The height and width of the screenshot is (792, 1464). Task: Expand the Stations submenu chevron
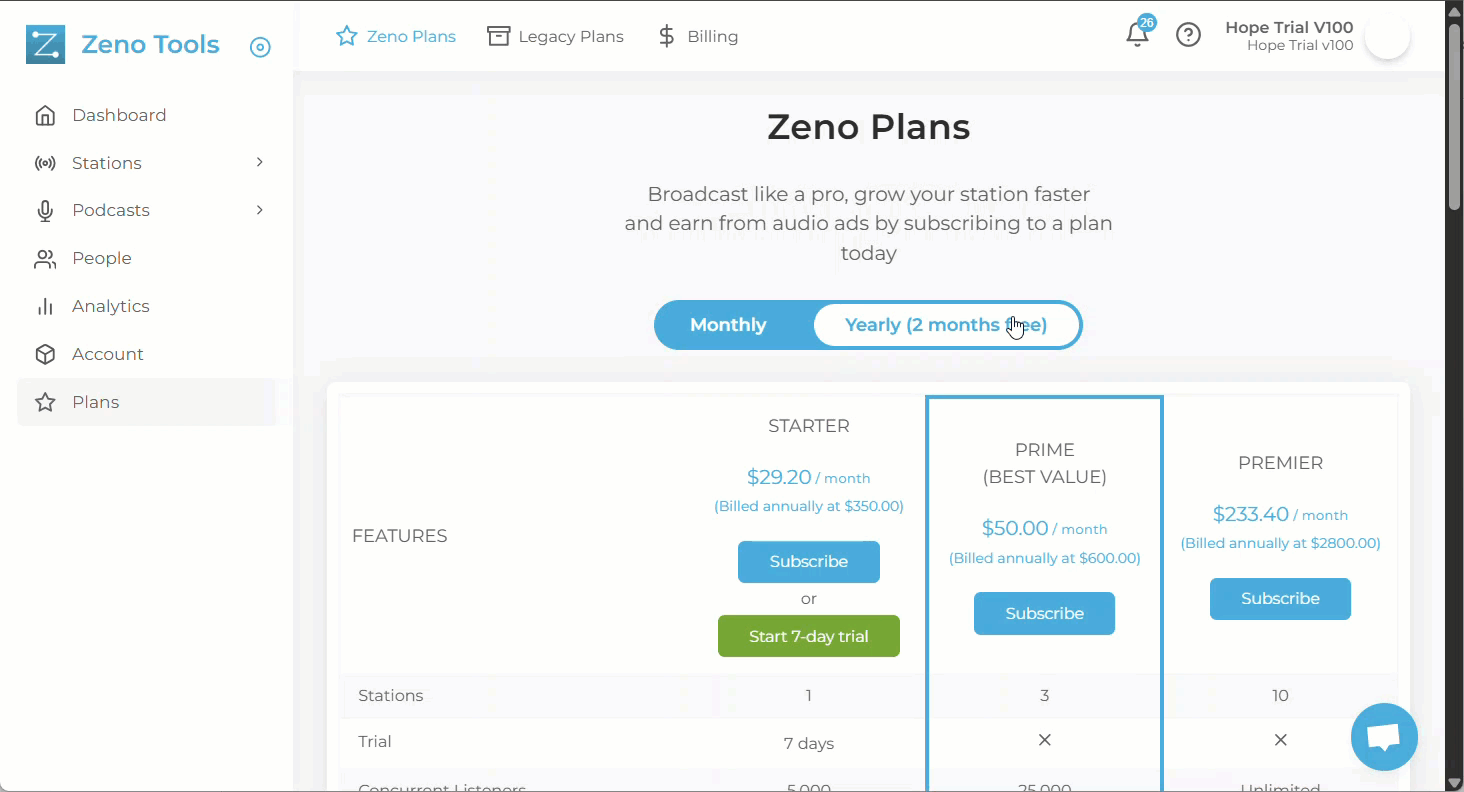(260, 162)
